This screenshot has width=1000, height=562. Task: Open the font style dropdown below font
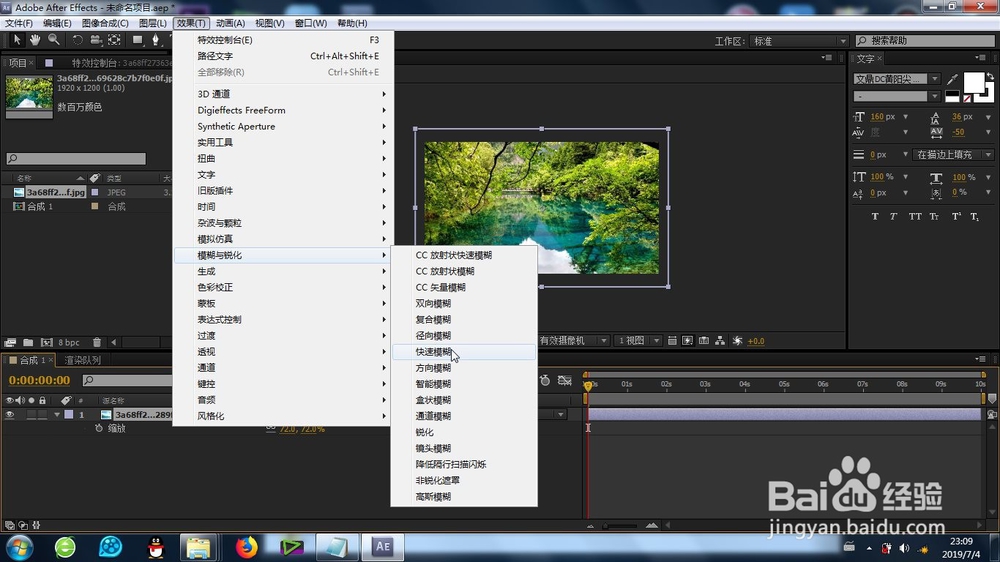[896, 96]
